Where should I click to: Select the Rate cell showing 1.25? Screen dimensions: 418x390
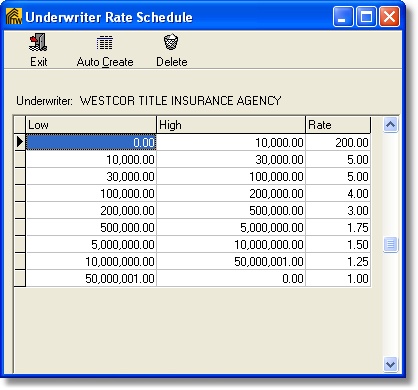pyautogui.click(x=338, y=261)
